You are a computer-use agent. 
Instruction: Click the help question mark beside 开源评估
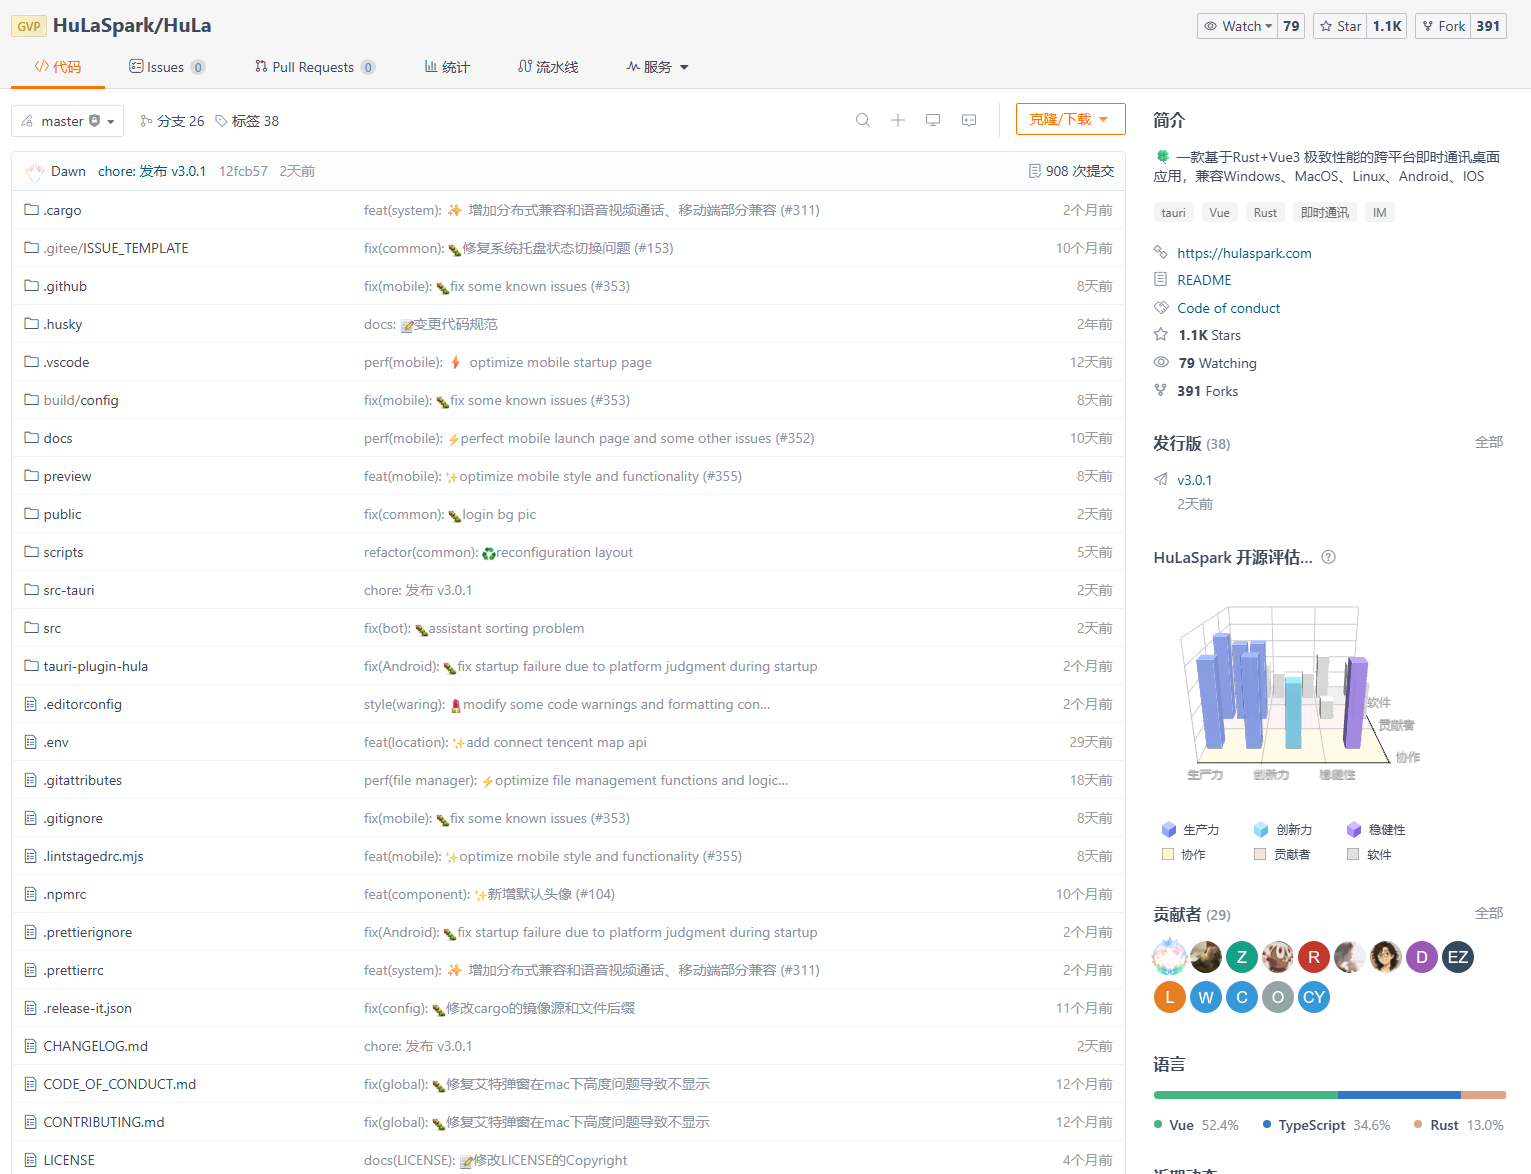coord(1328,557)
